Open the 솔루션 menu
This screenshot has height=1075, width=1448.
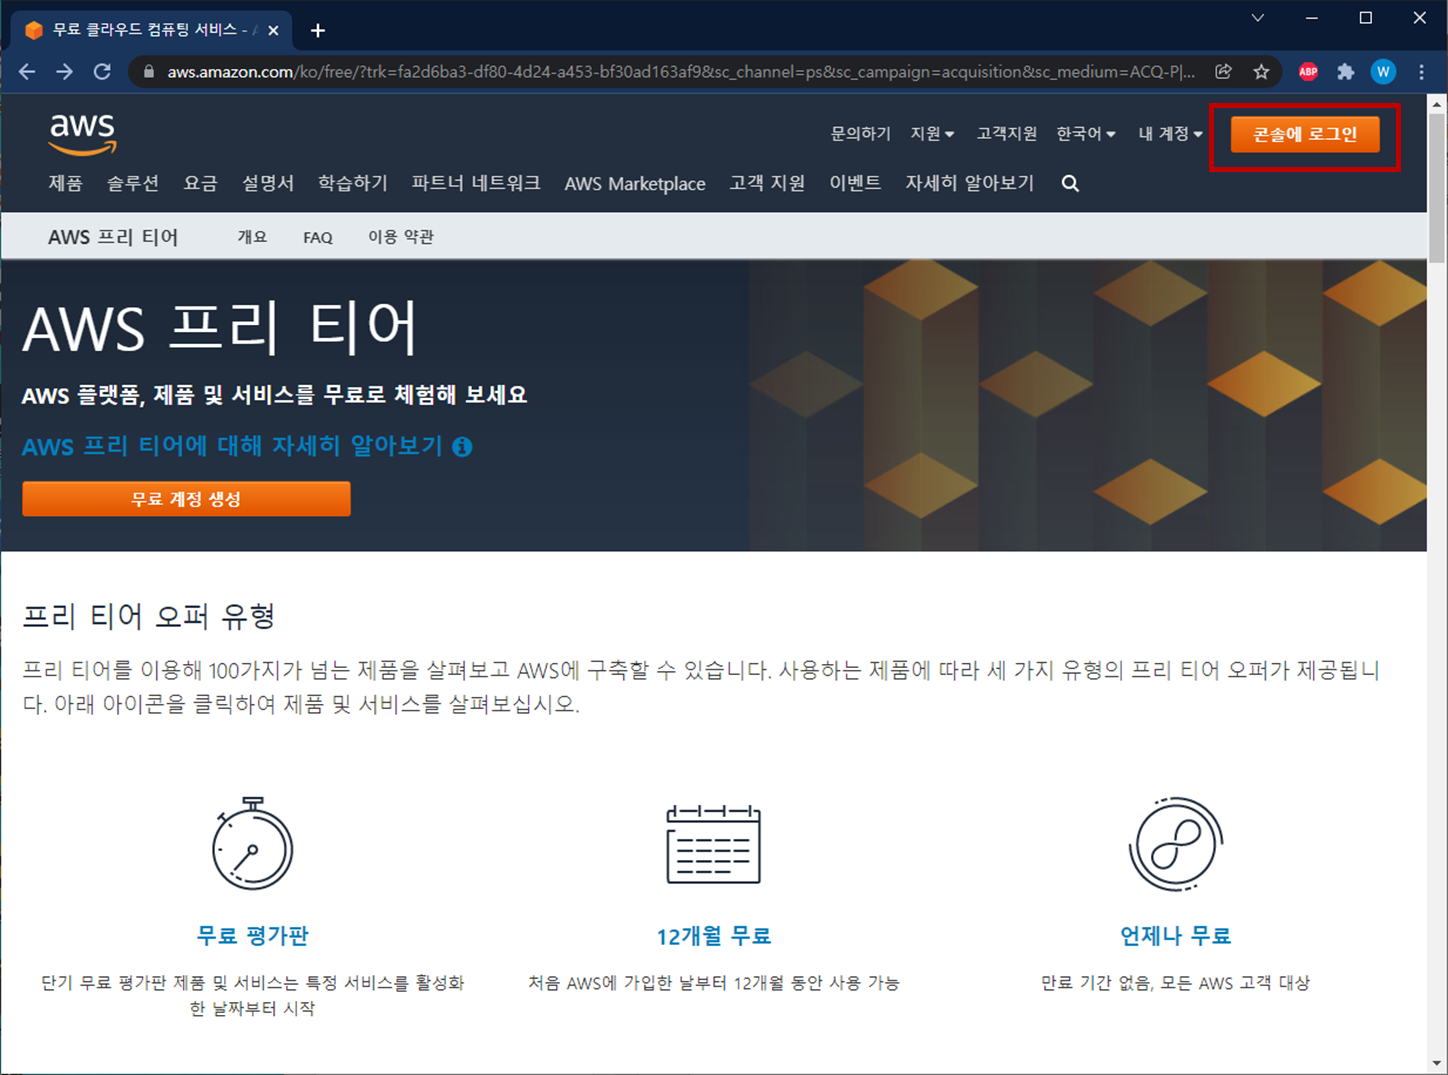pyautogui.click(x=133, y=183)
